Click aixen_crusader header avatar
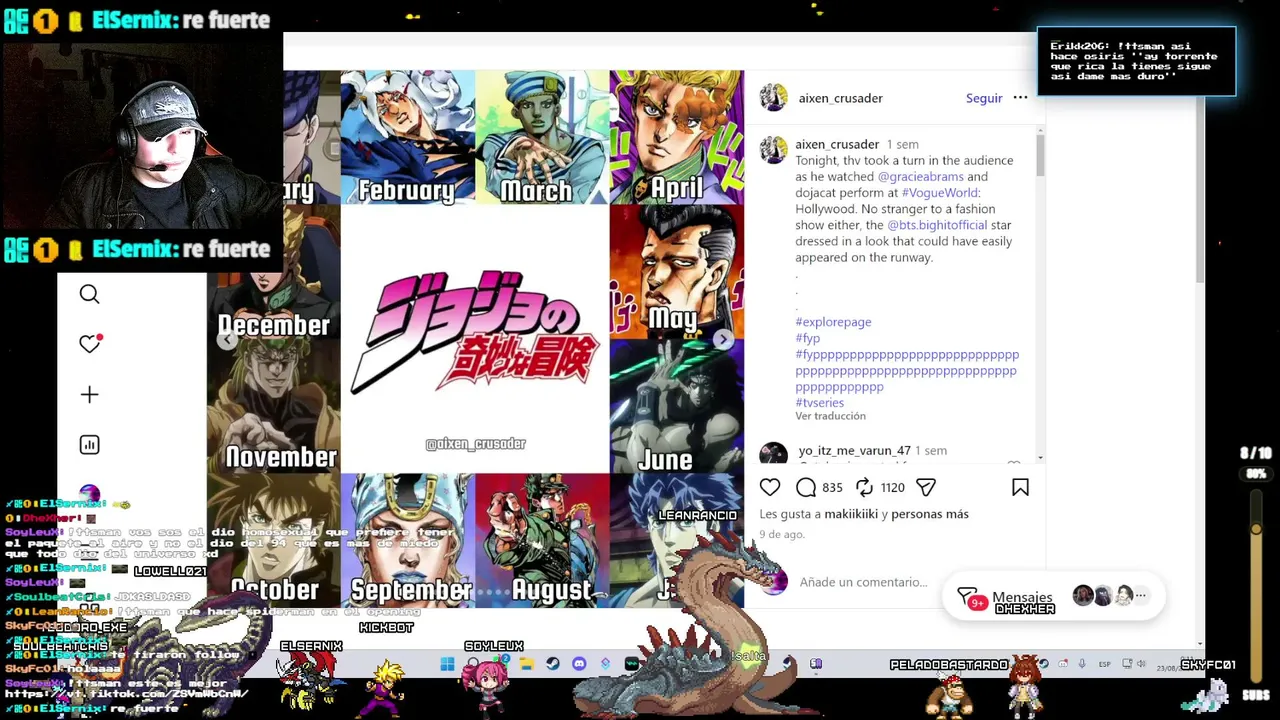This screenshot has width=1280, height=720. tap(773, 97)
